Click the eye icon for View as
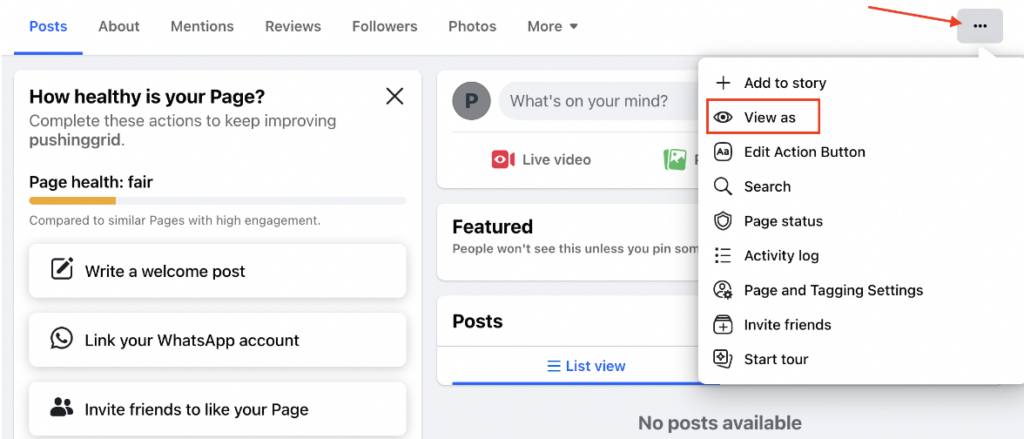 (x=723, y=118)
